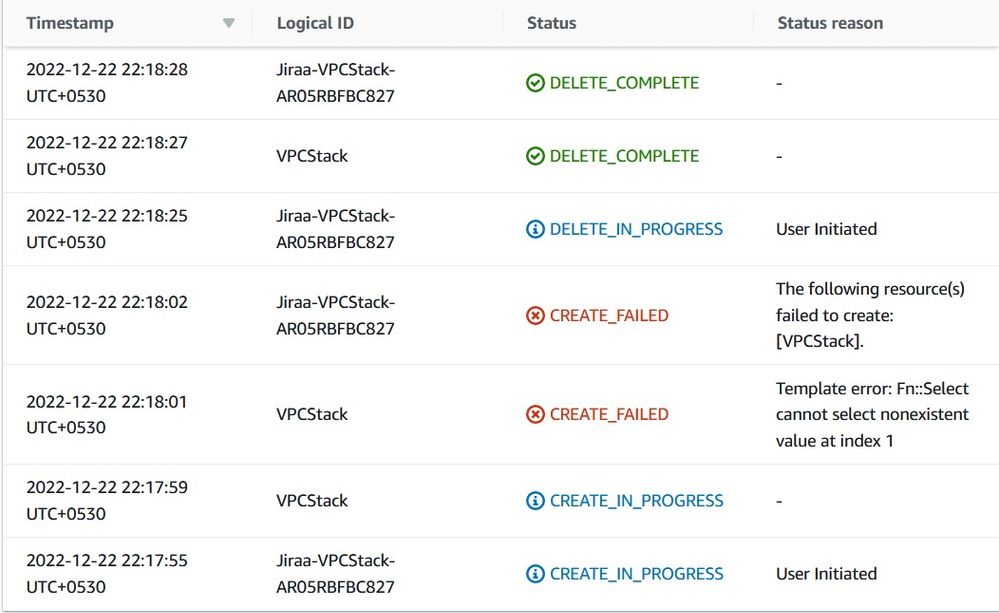Open VPCStack logical ID at 22:18:27

[x=312, y=156]
